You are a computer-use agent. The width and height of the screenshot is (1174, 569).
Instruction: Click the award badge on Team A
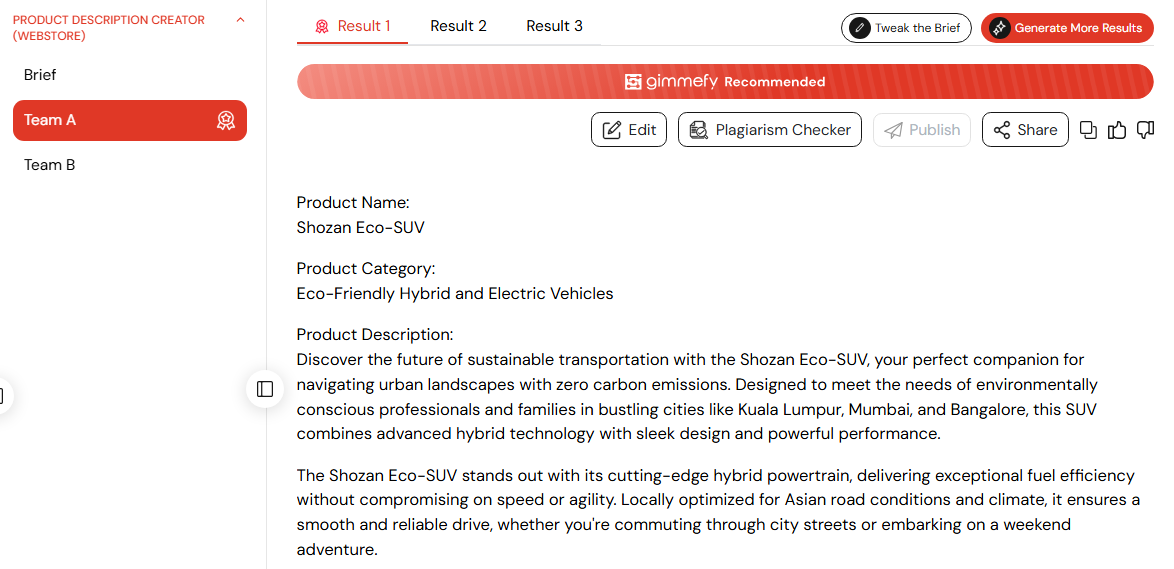point(225,121)
